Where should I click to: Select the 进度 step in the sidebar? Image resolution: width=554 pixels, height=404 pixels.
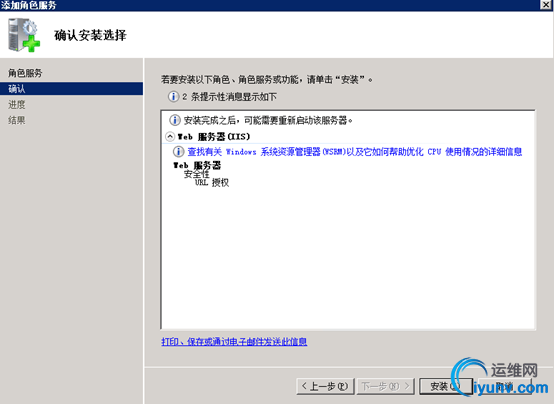(17, 105)
